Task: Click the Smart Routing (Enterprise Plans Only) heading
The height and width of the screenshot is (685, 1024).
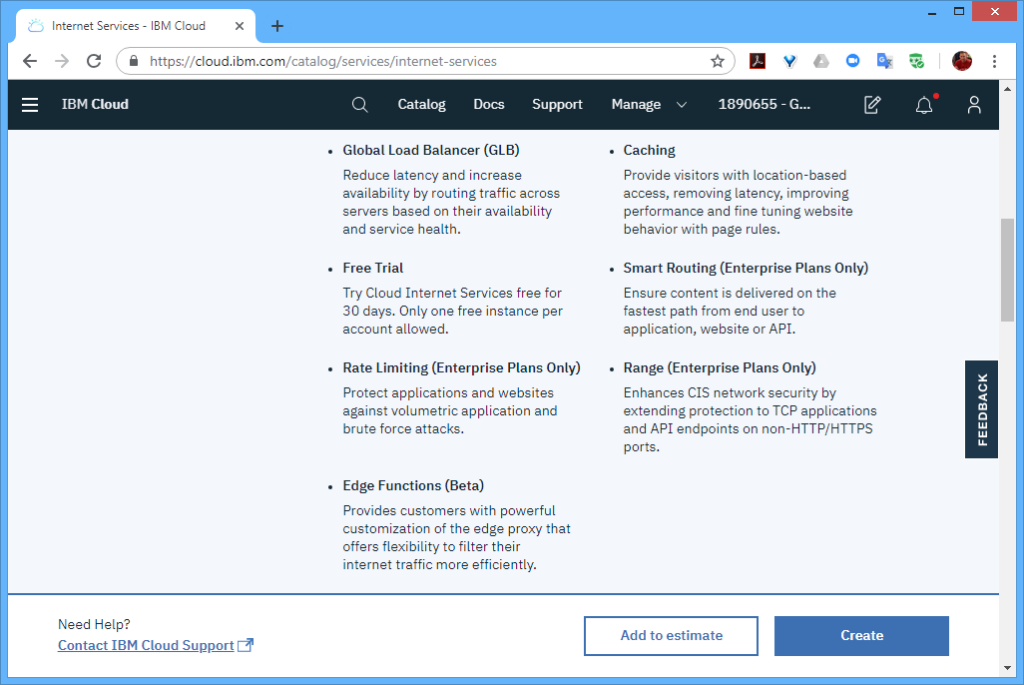Action: click(x=746, y=268)
